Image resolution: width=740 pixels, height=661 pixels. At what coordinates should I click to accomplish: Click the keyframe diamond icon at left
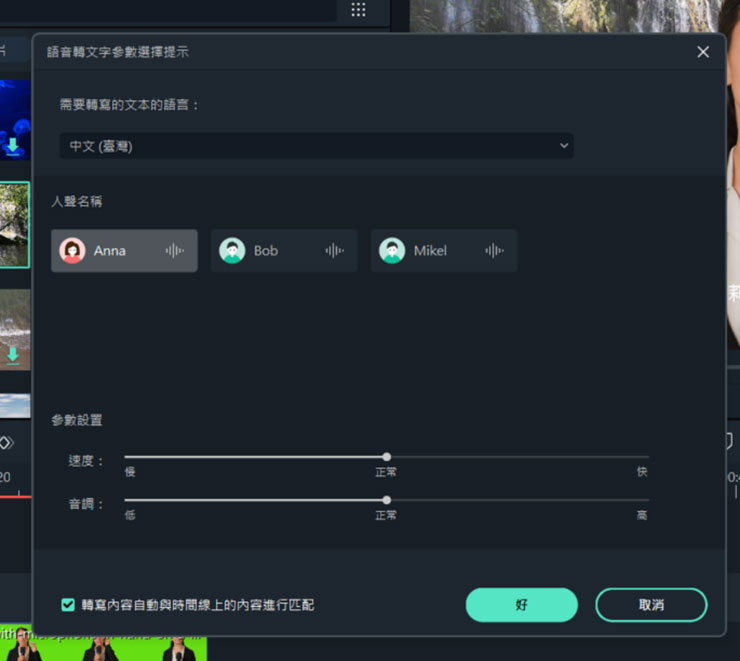point(6,442)
